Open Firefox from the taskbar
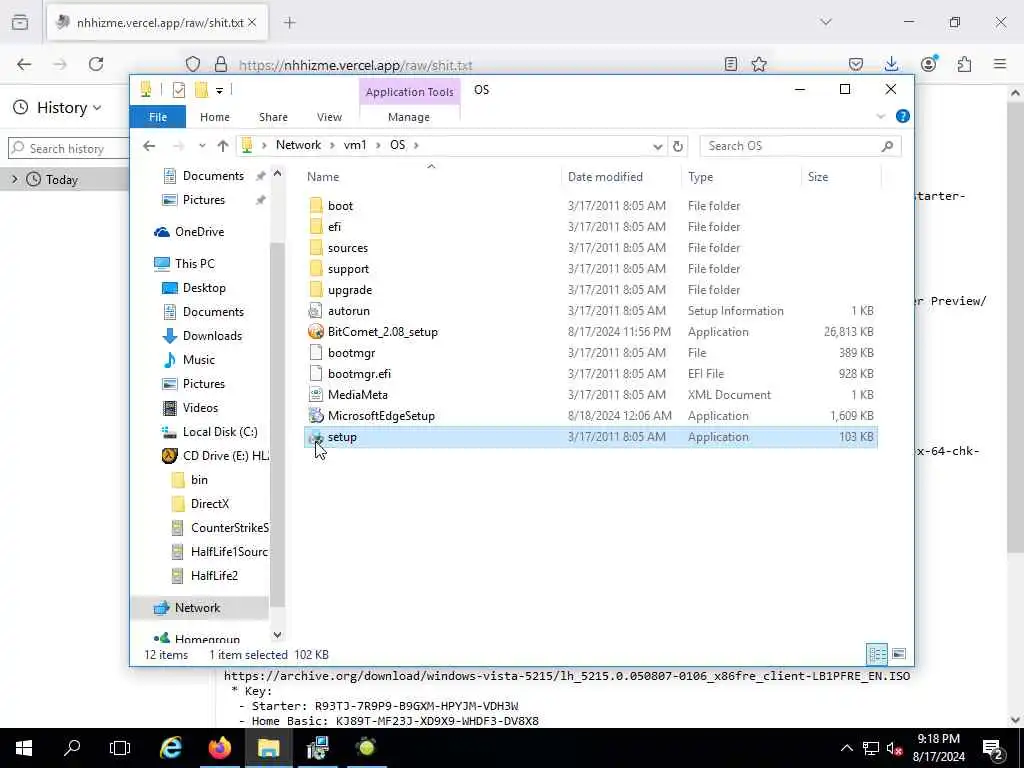 [x=219, y=748]
